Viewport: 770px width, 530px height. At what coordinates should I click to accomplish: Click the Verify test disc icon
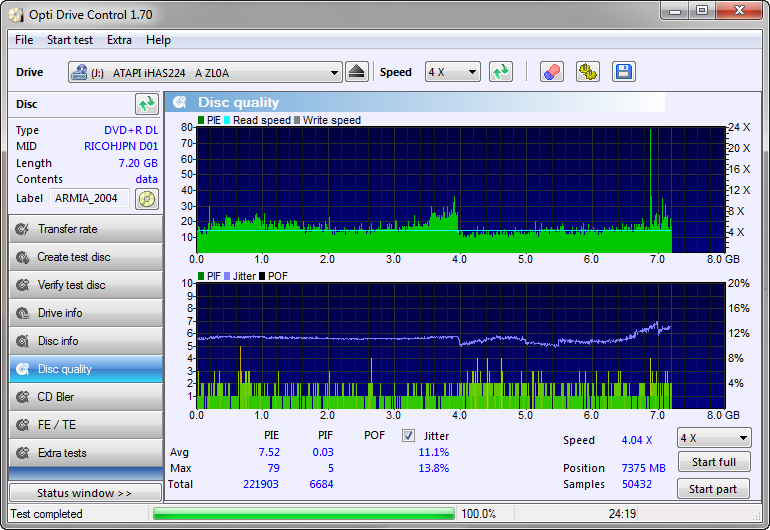(22, 285)
